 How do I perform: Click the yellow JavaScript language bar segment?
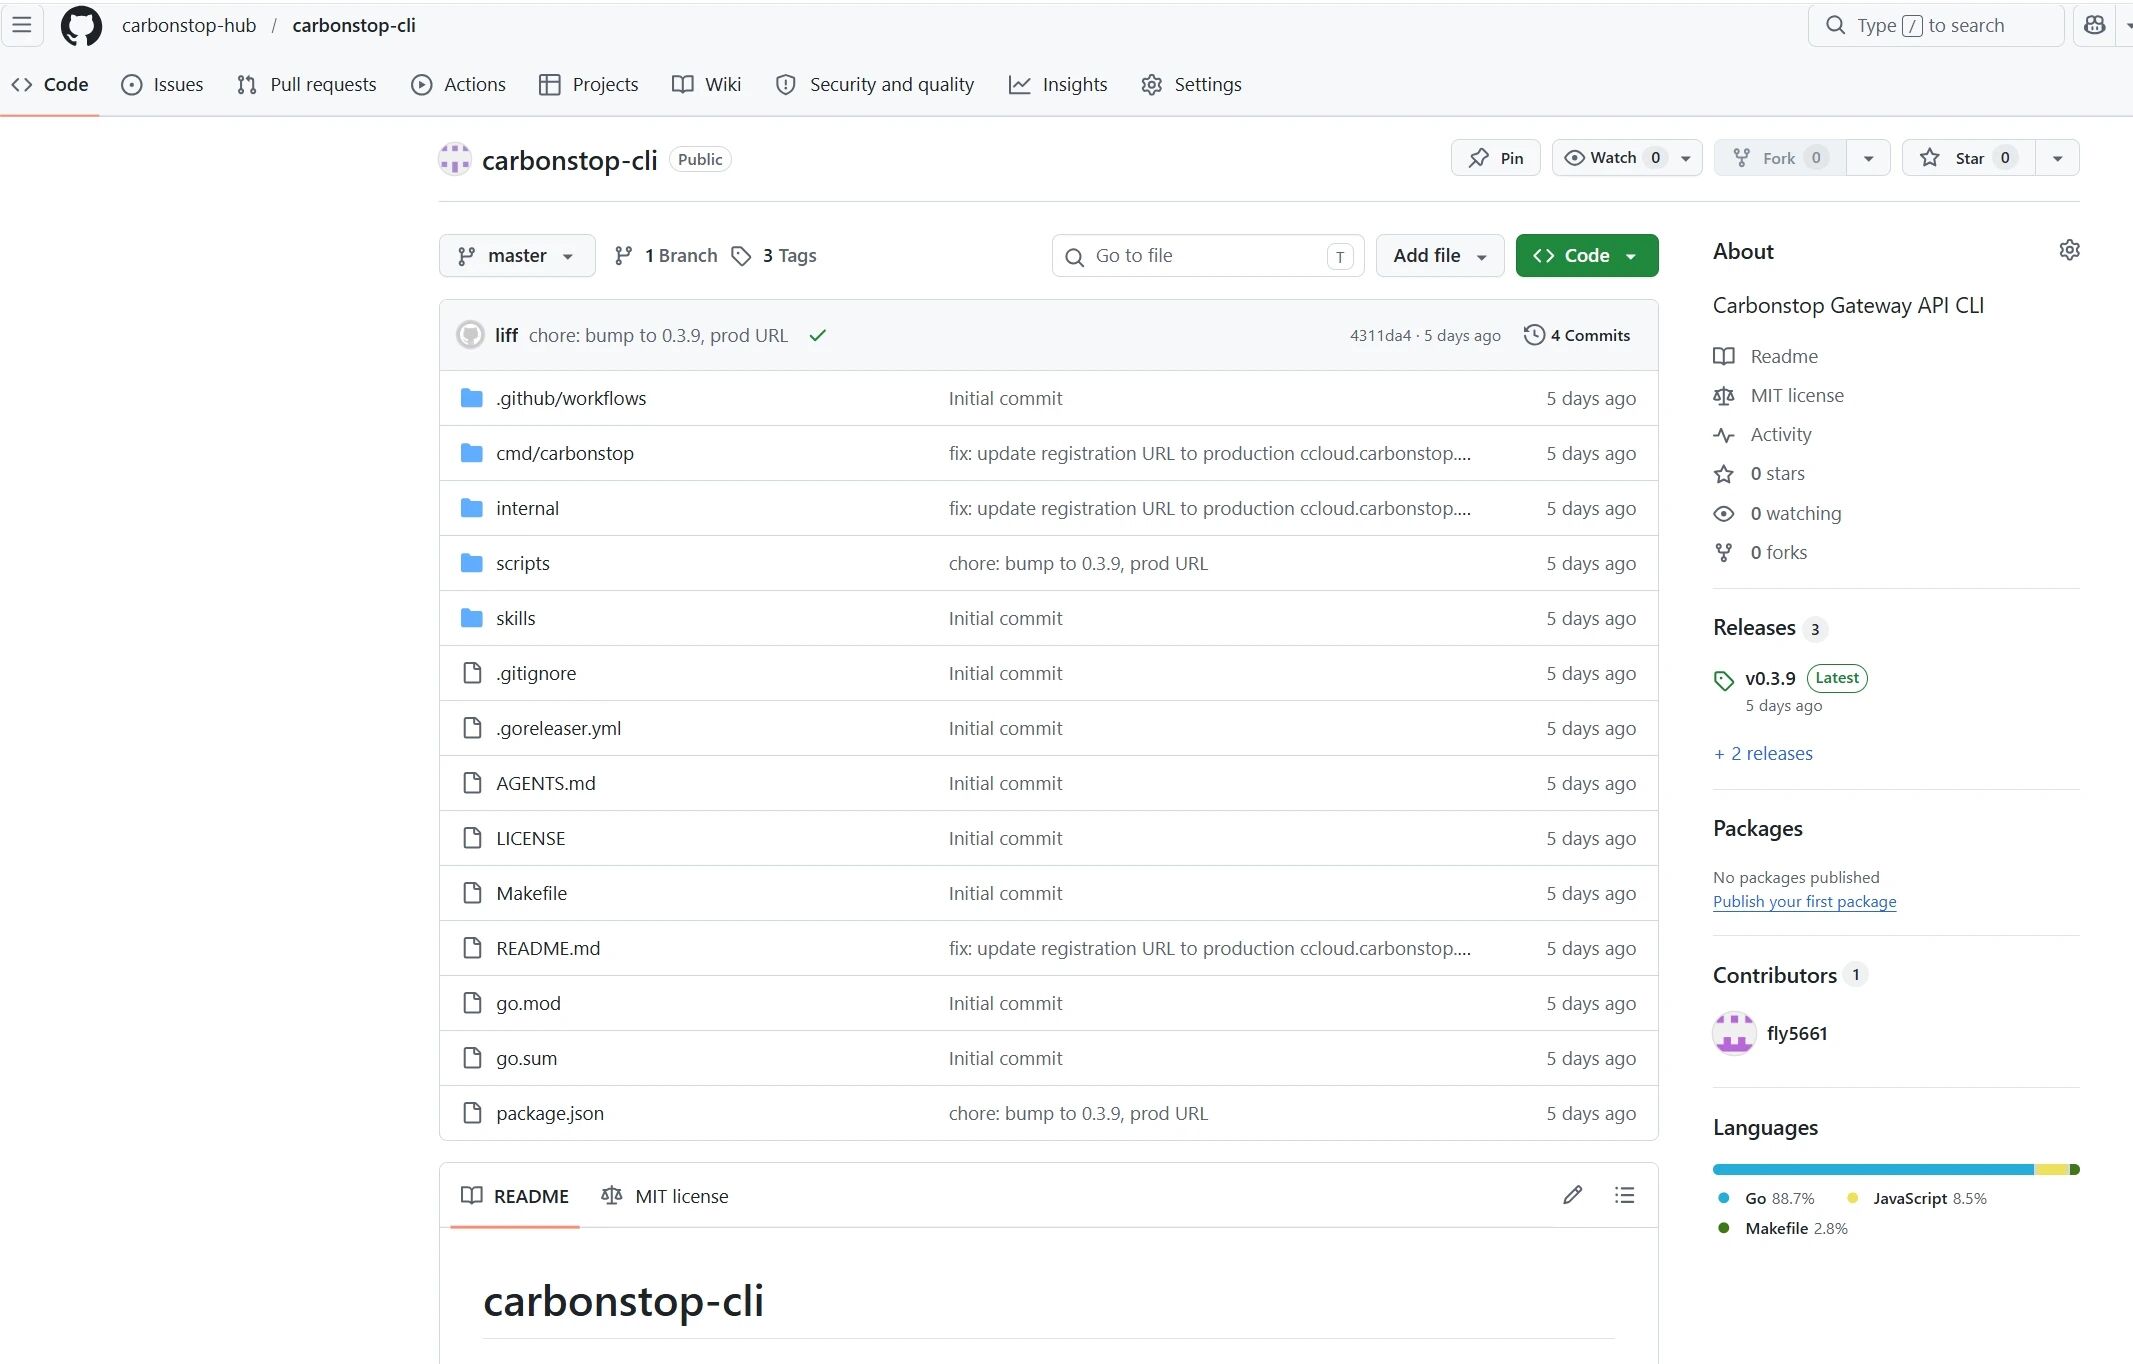2051,1169
